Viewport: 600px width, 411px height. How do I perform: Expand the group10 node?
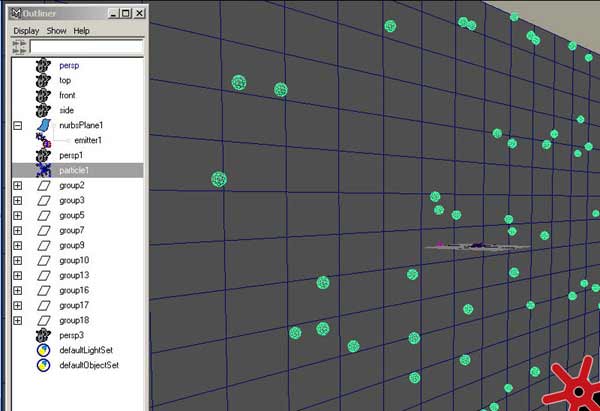click(18, 261)
